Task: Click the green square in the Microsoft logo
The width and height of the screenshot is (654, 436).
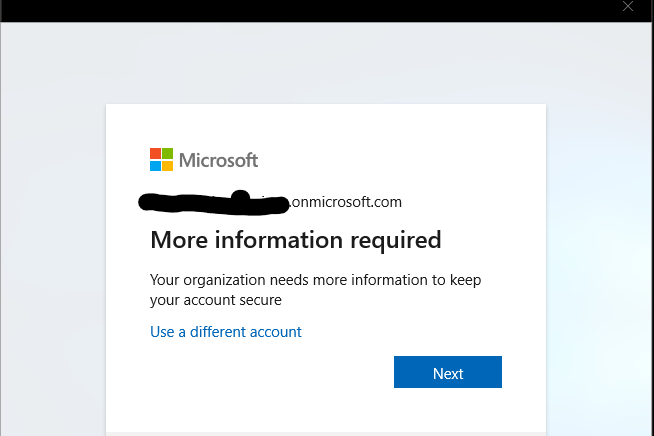Action: click(x=167, y=153)
